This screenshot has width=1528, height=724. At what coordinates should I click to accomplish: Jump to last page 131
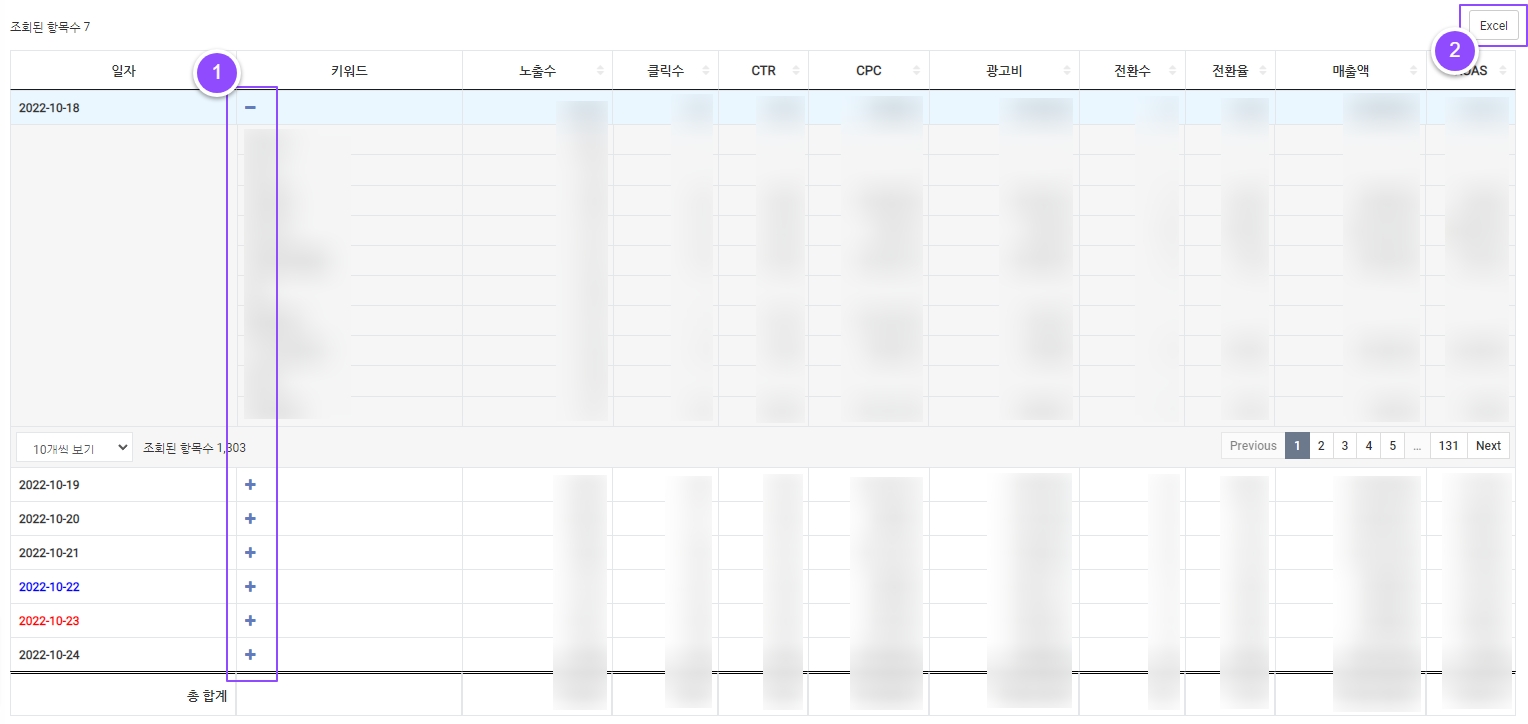click(1449, 446)
